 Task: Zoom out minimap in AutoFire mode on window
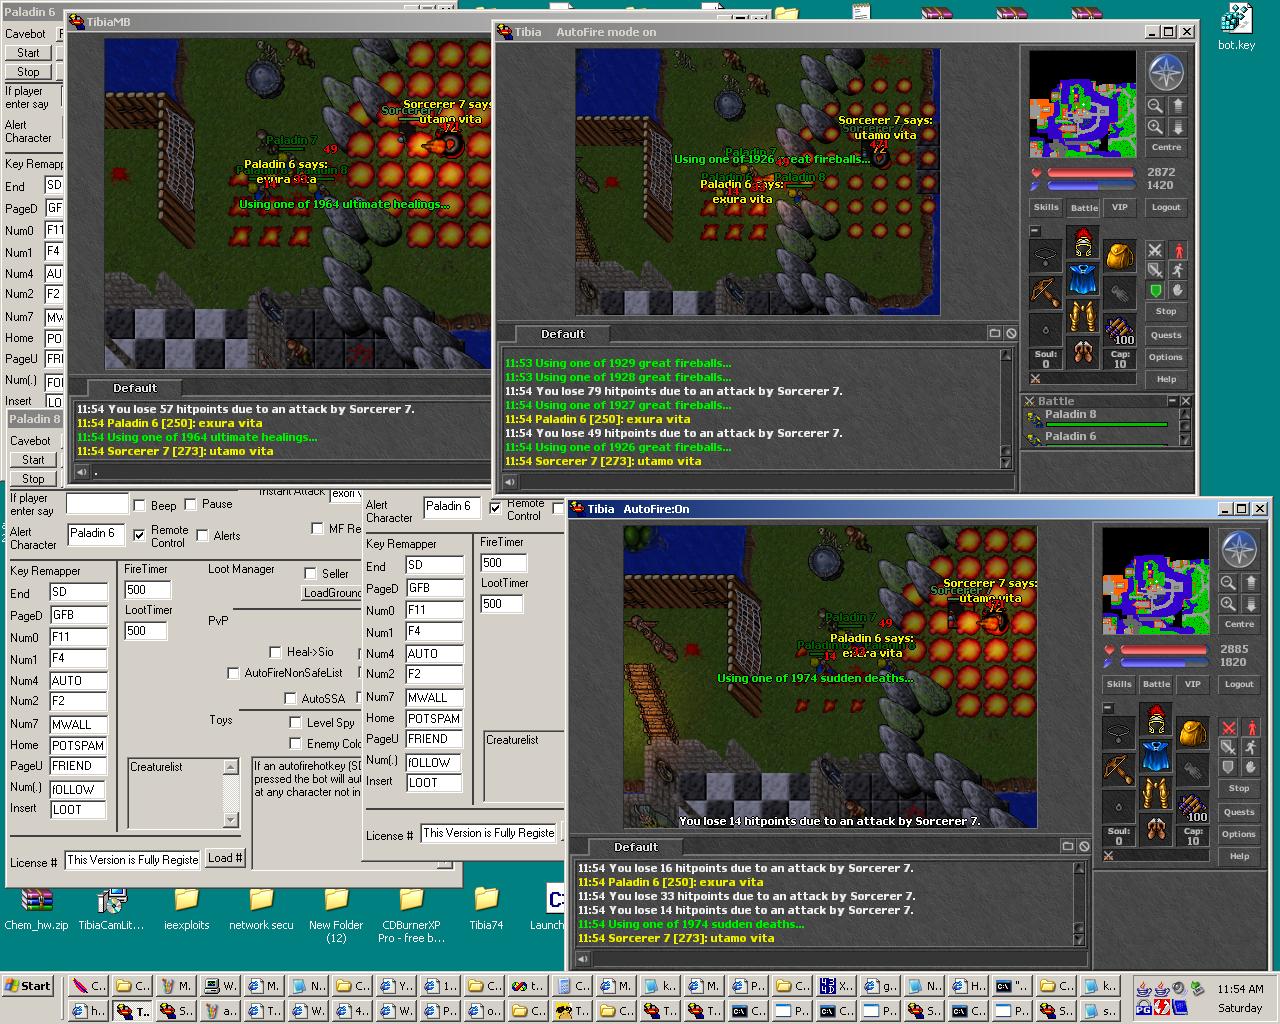[1155, 105]
